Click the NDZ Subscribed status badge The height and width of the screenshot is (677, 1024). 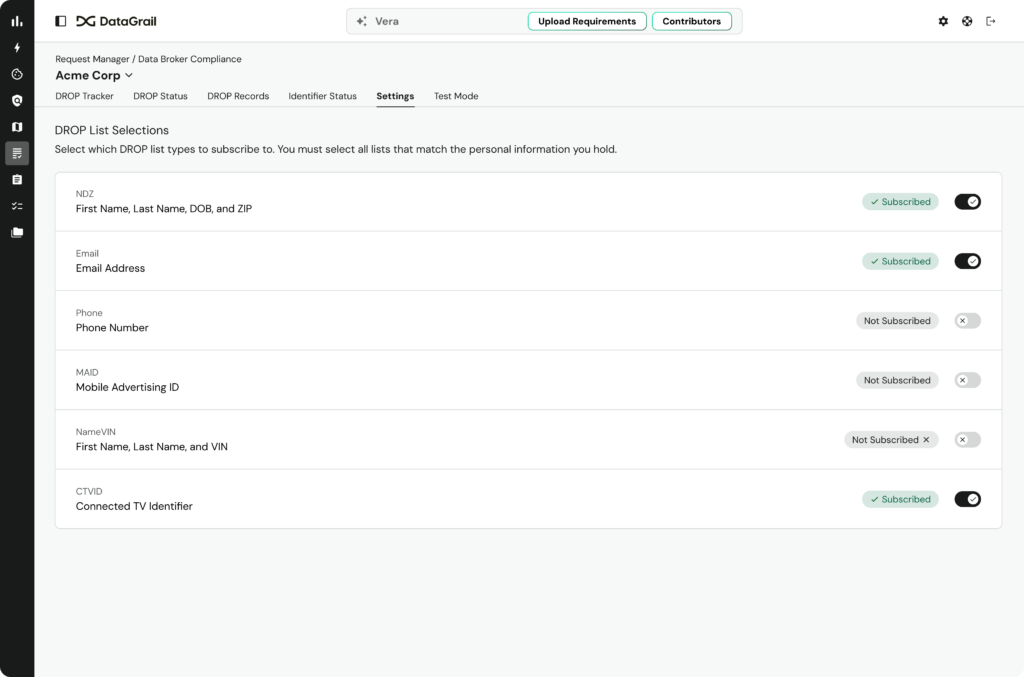[x=900, y=202]
